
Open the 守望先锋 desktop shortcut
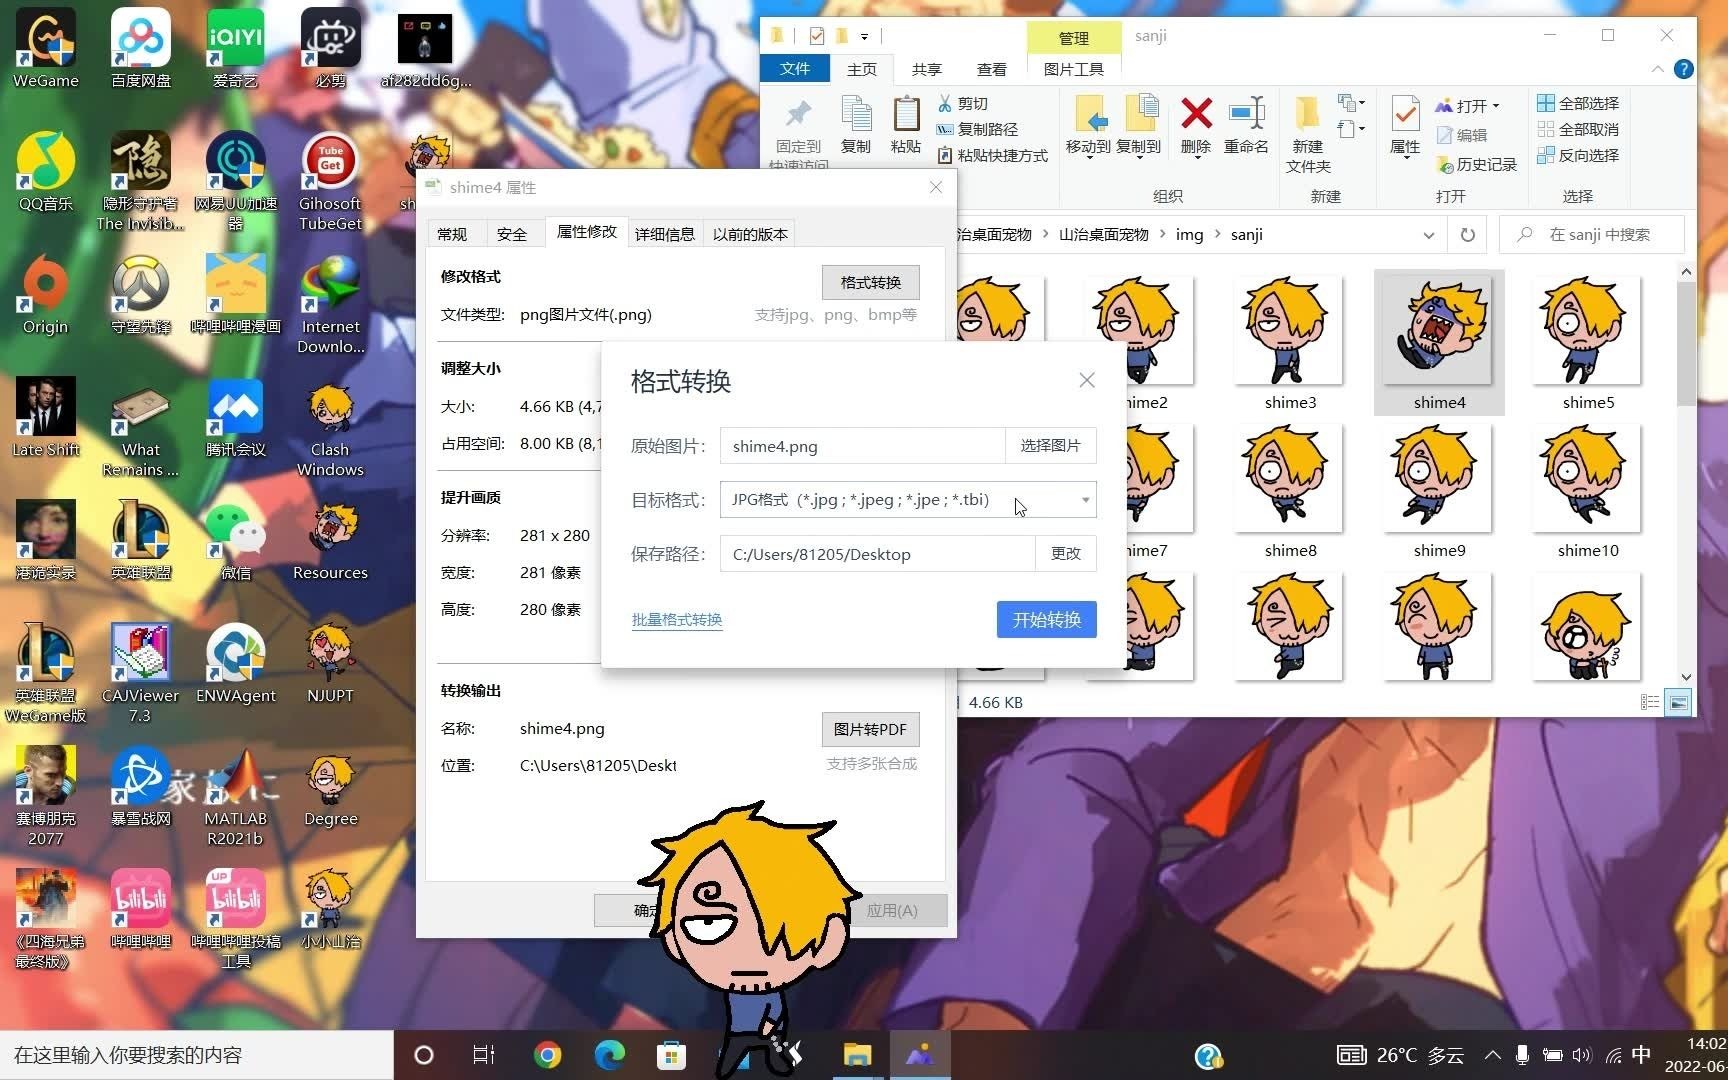click(140, 294)
